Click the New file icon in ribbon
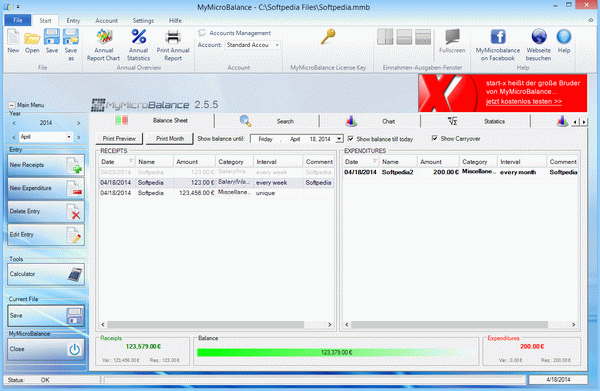The width and height of the screenshot is (600, 391). tap(13, 41)
